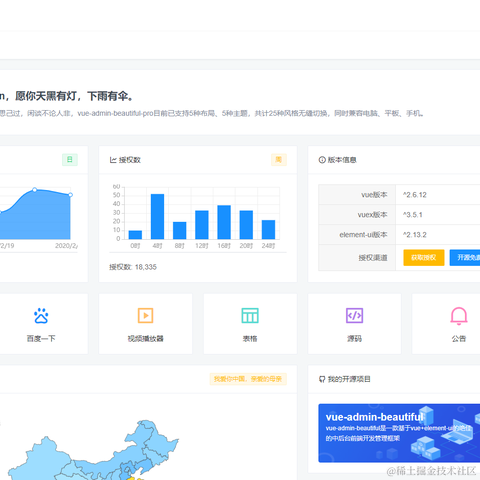This screenshot has width=480, height=480.
Task: Open the vue-admin-beautiful project banner
Action: (x=399, y=433)
